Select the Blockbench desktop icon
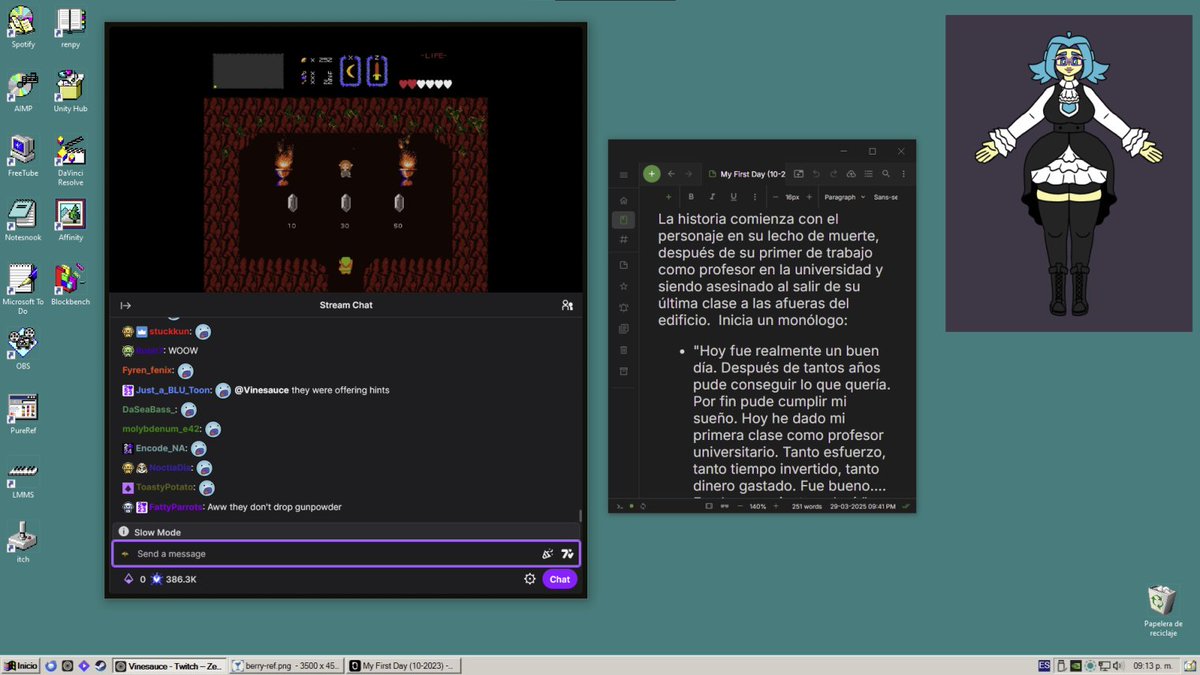This screenshot has height=675, width=1200. 70,285
